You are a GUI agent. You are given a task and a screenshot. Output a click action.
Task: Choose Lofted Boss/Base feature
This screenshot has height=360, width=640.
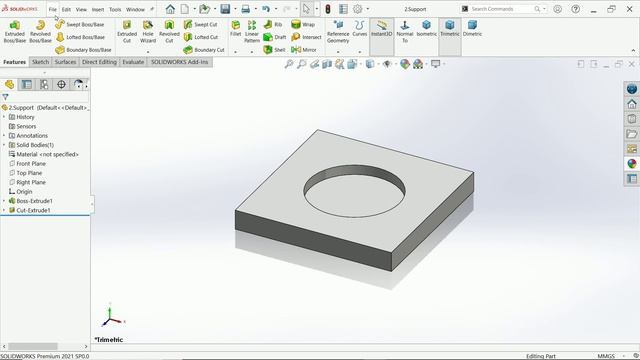[80, 37]
